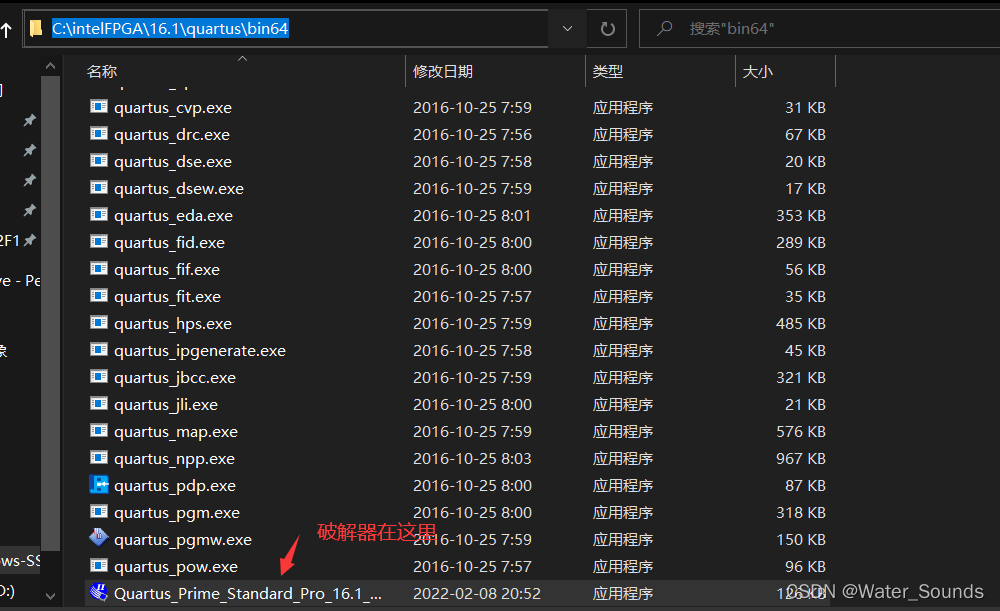Click the quartus_map.exe file icon
The width and height of the screenshot is (1000, 611).
(99, 431)
